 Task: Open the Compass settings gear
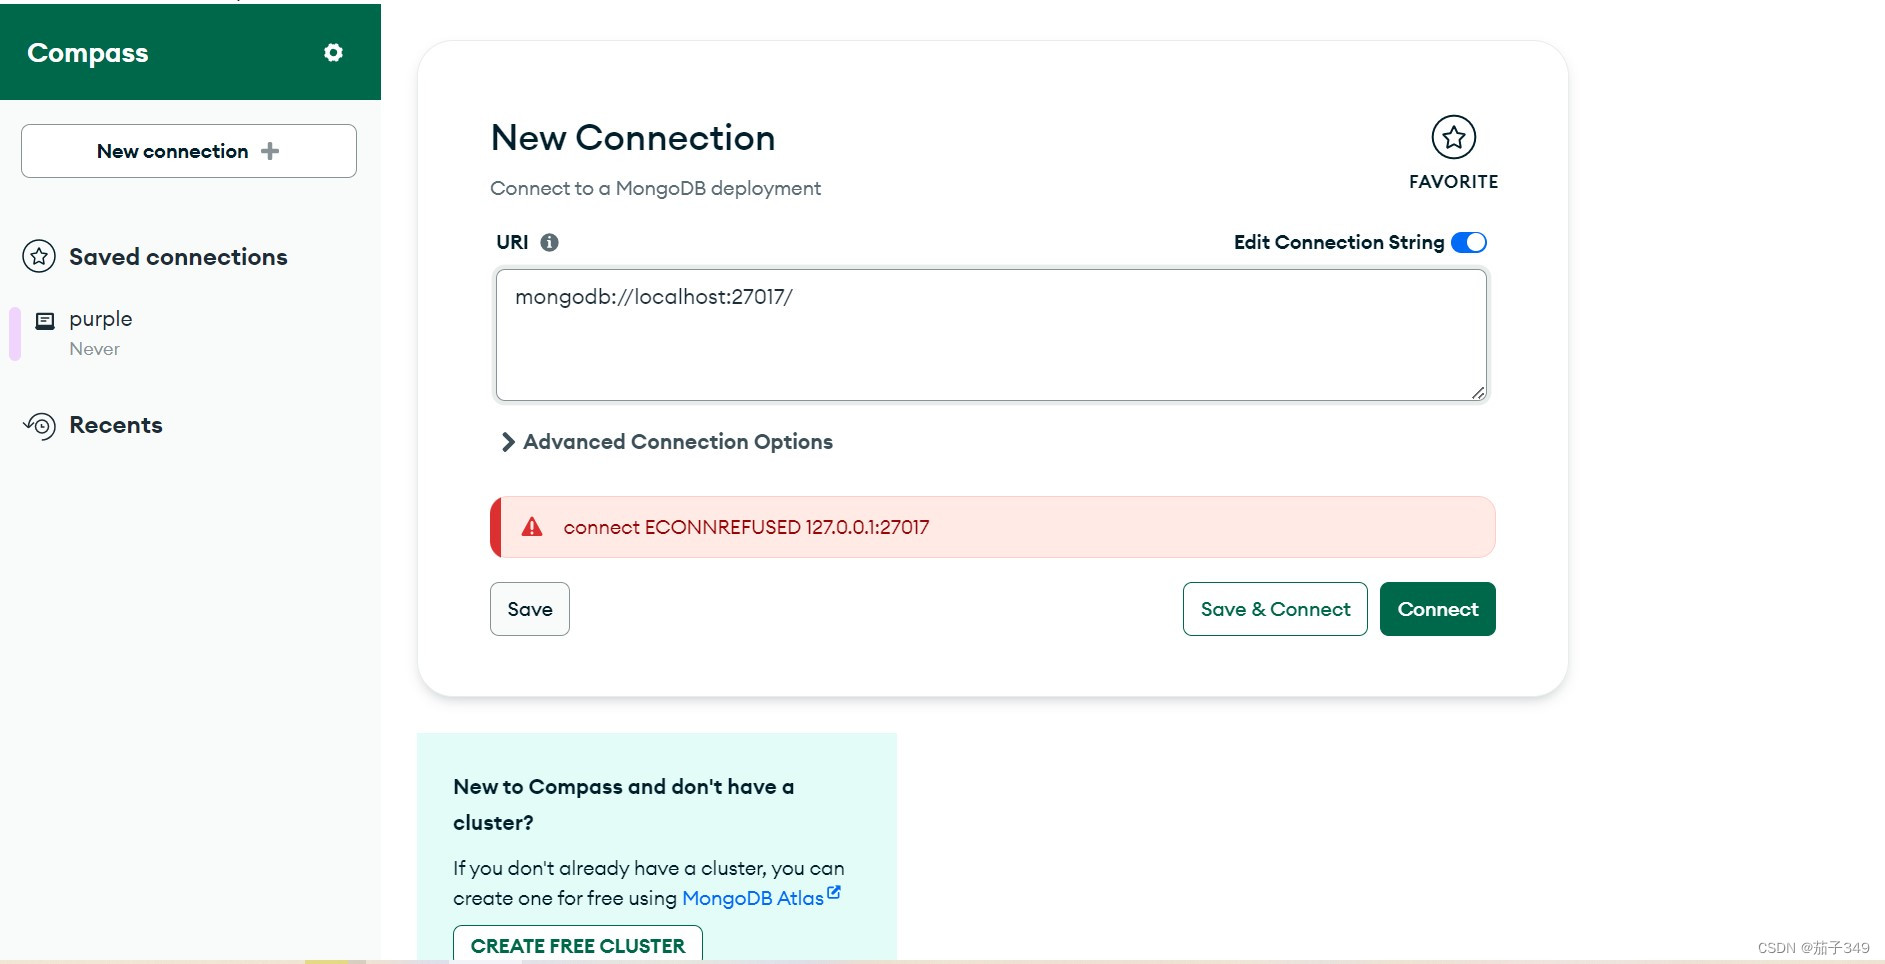(x=333, y=52)
